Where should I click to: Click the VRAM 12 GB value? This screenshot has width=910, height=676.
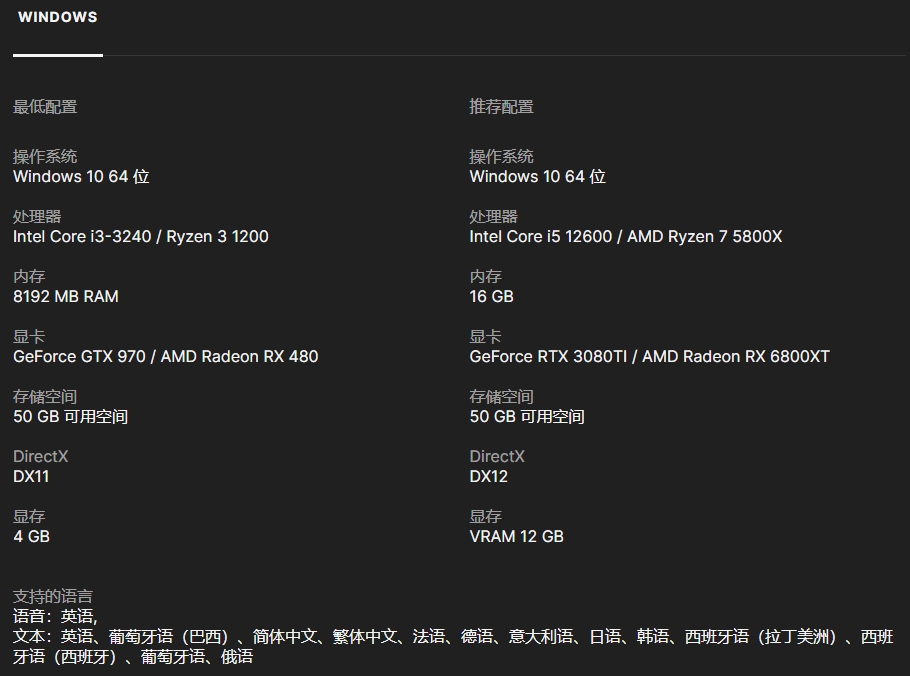tap(517, 536)
